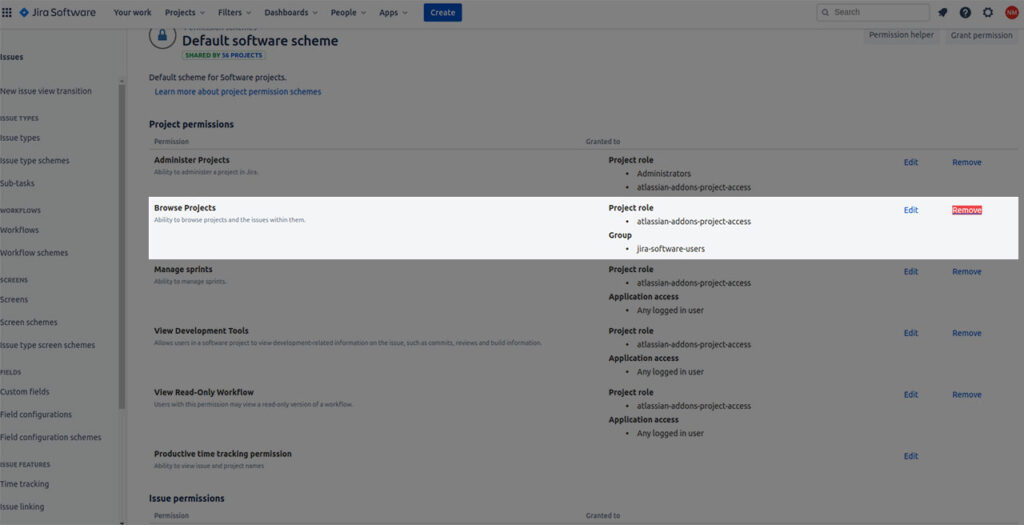Open Issue type screen schemes in sidebar

tap(48, 345)
